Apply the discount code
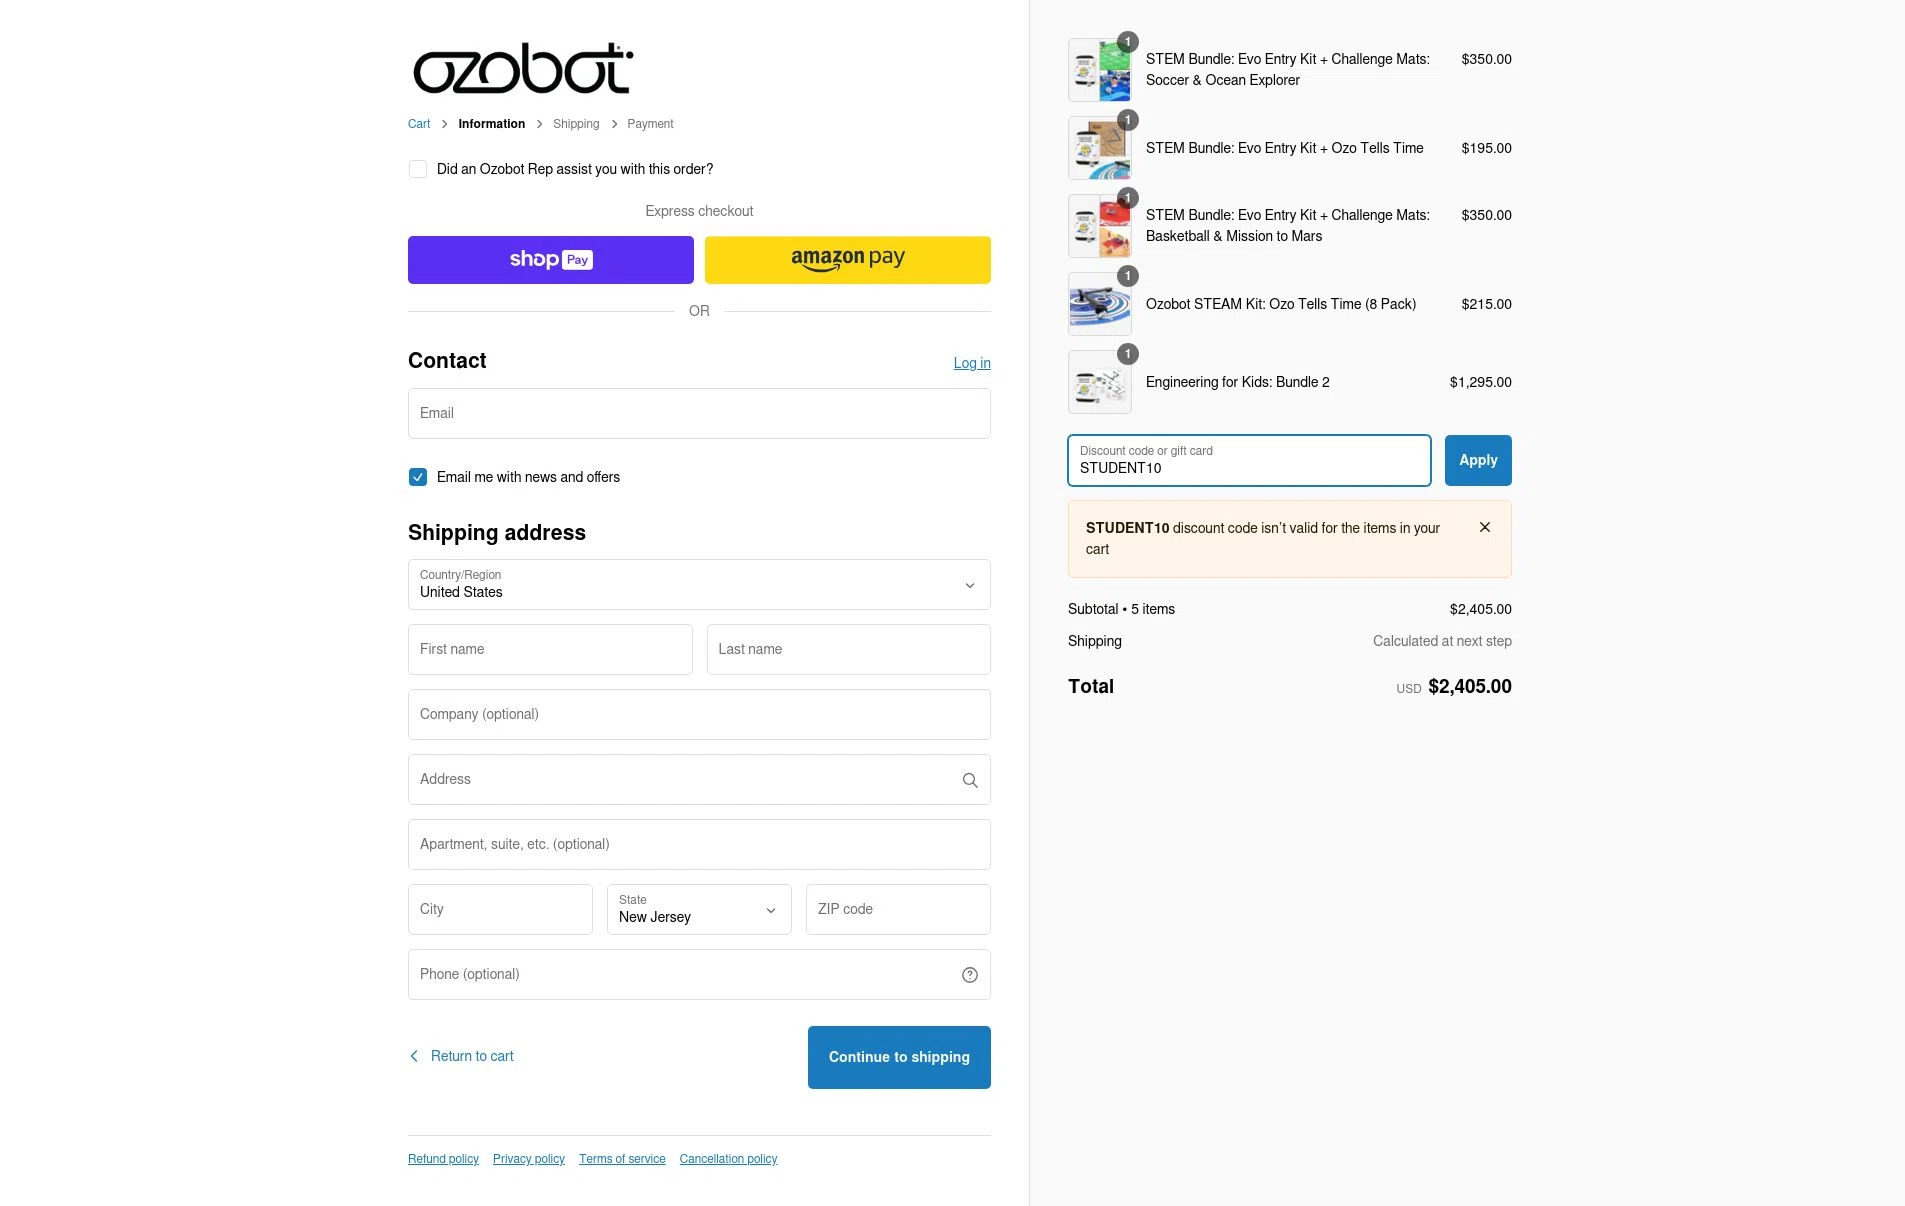This screenshot has width=1905, height=1206. pyautogui.click(x=1477, y=461)
